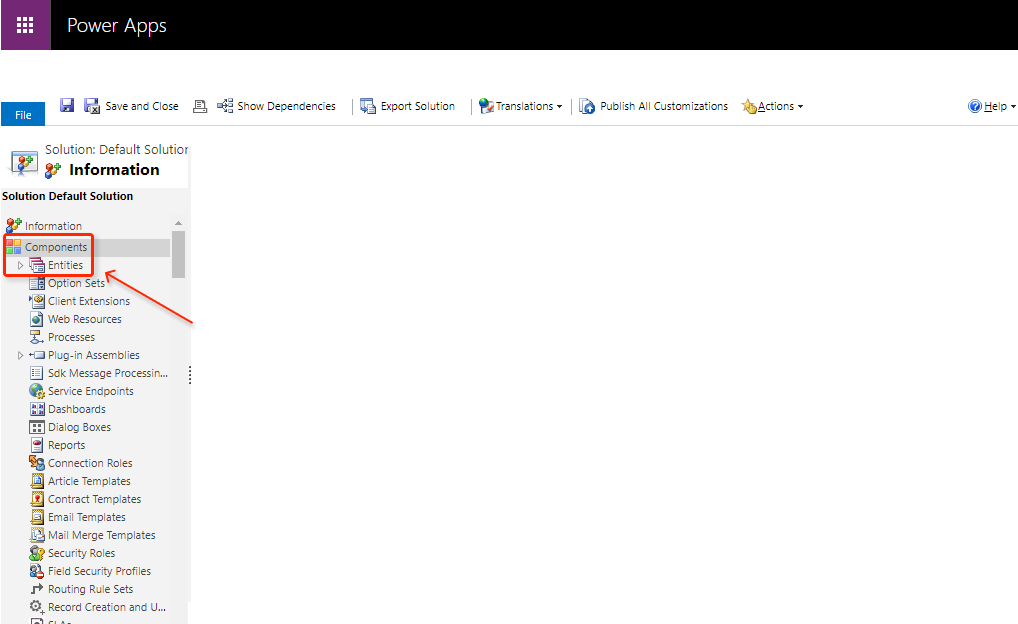Select Service Endpoints in the tree
The width and height of the screenshot is (1018, 624).
[91, 391]
